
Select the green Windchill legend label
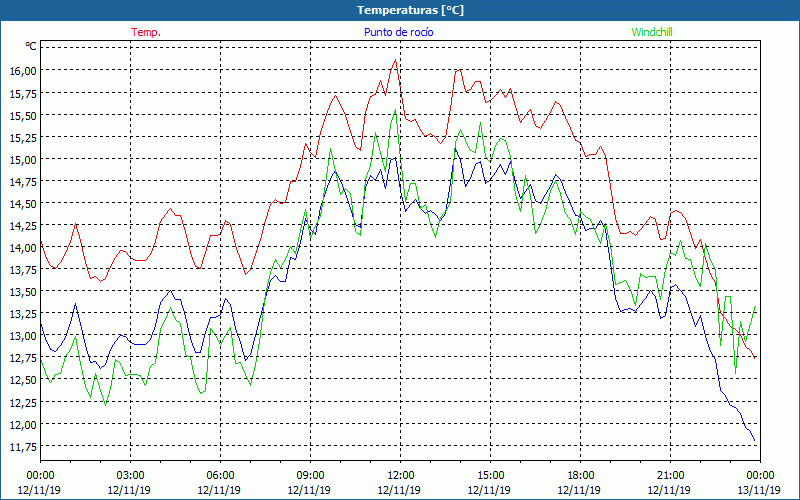(652, 32)
